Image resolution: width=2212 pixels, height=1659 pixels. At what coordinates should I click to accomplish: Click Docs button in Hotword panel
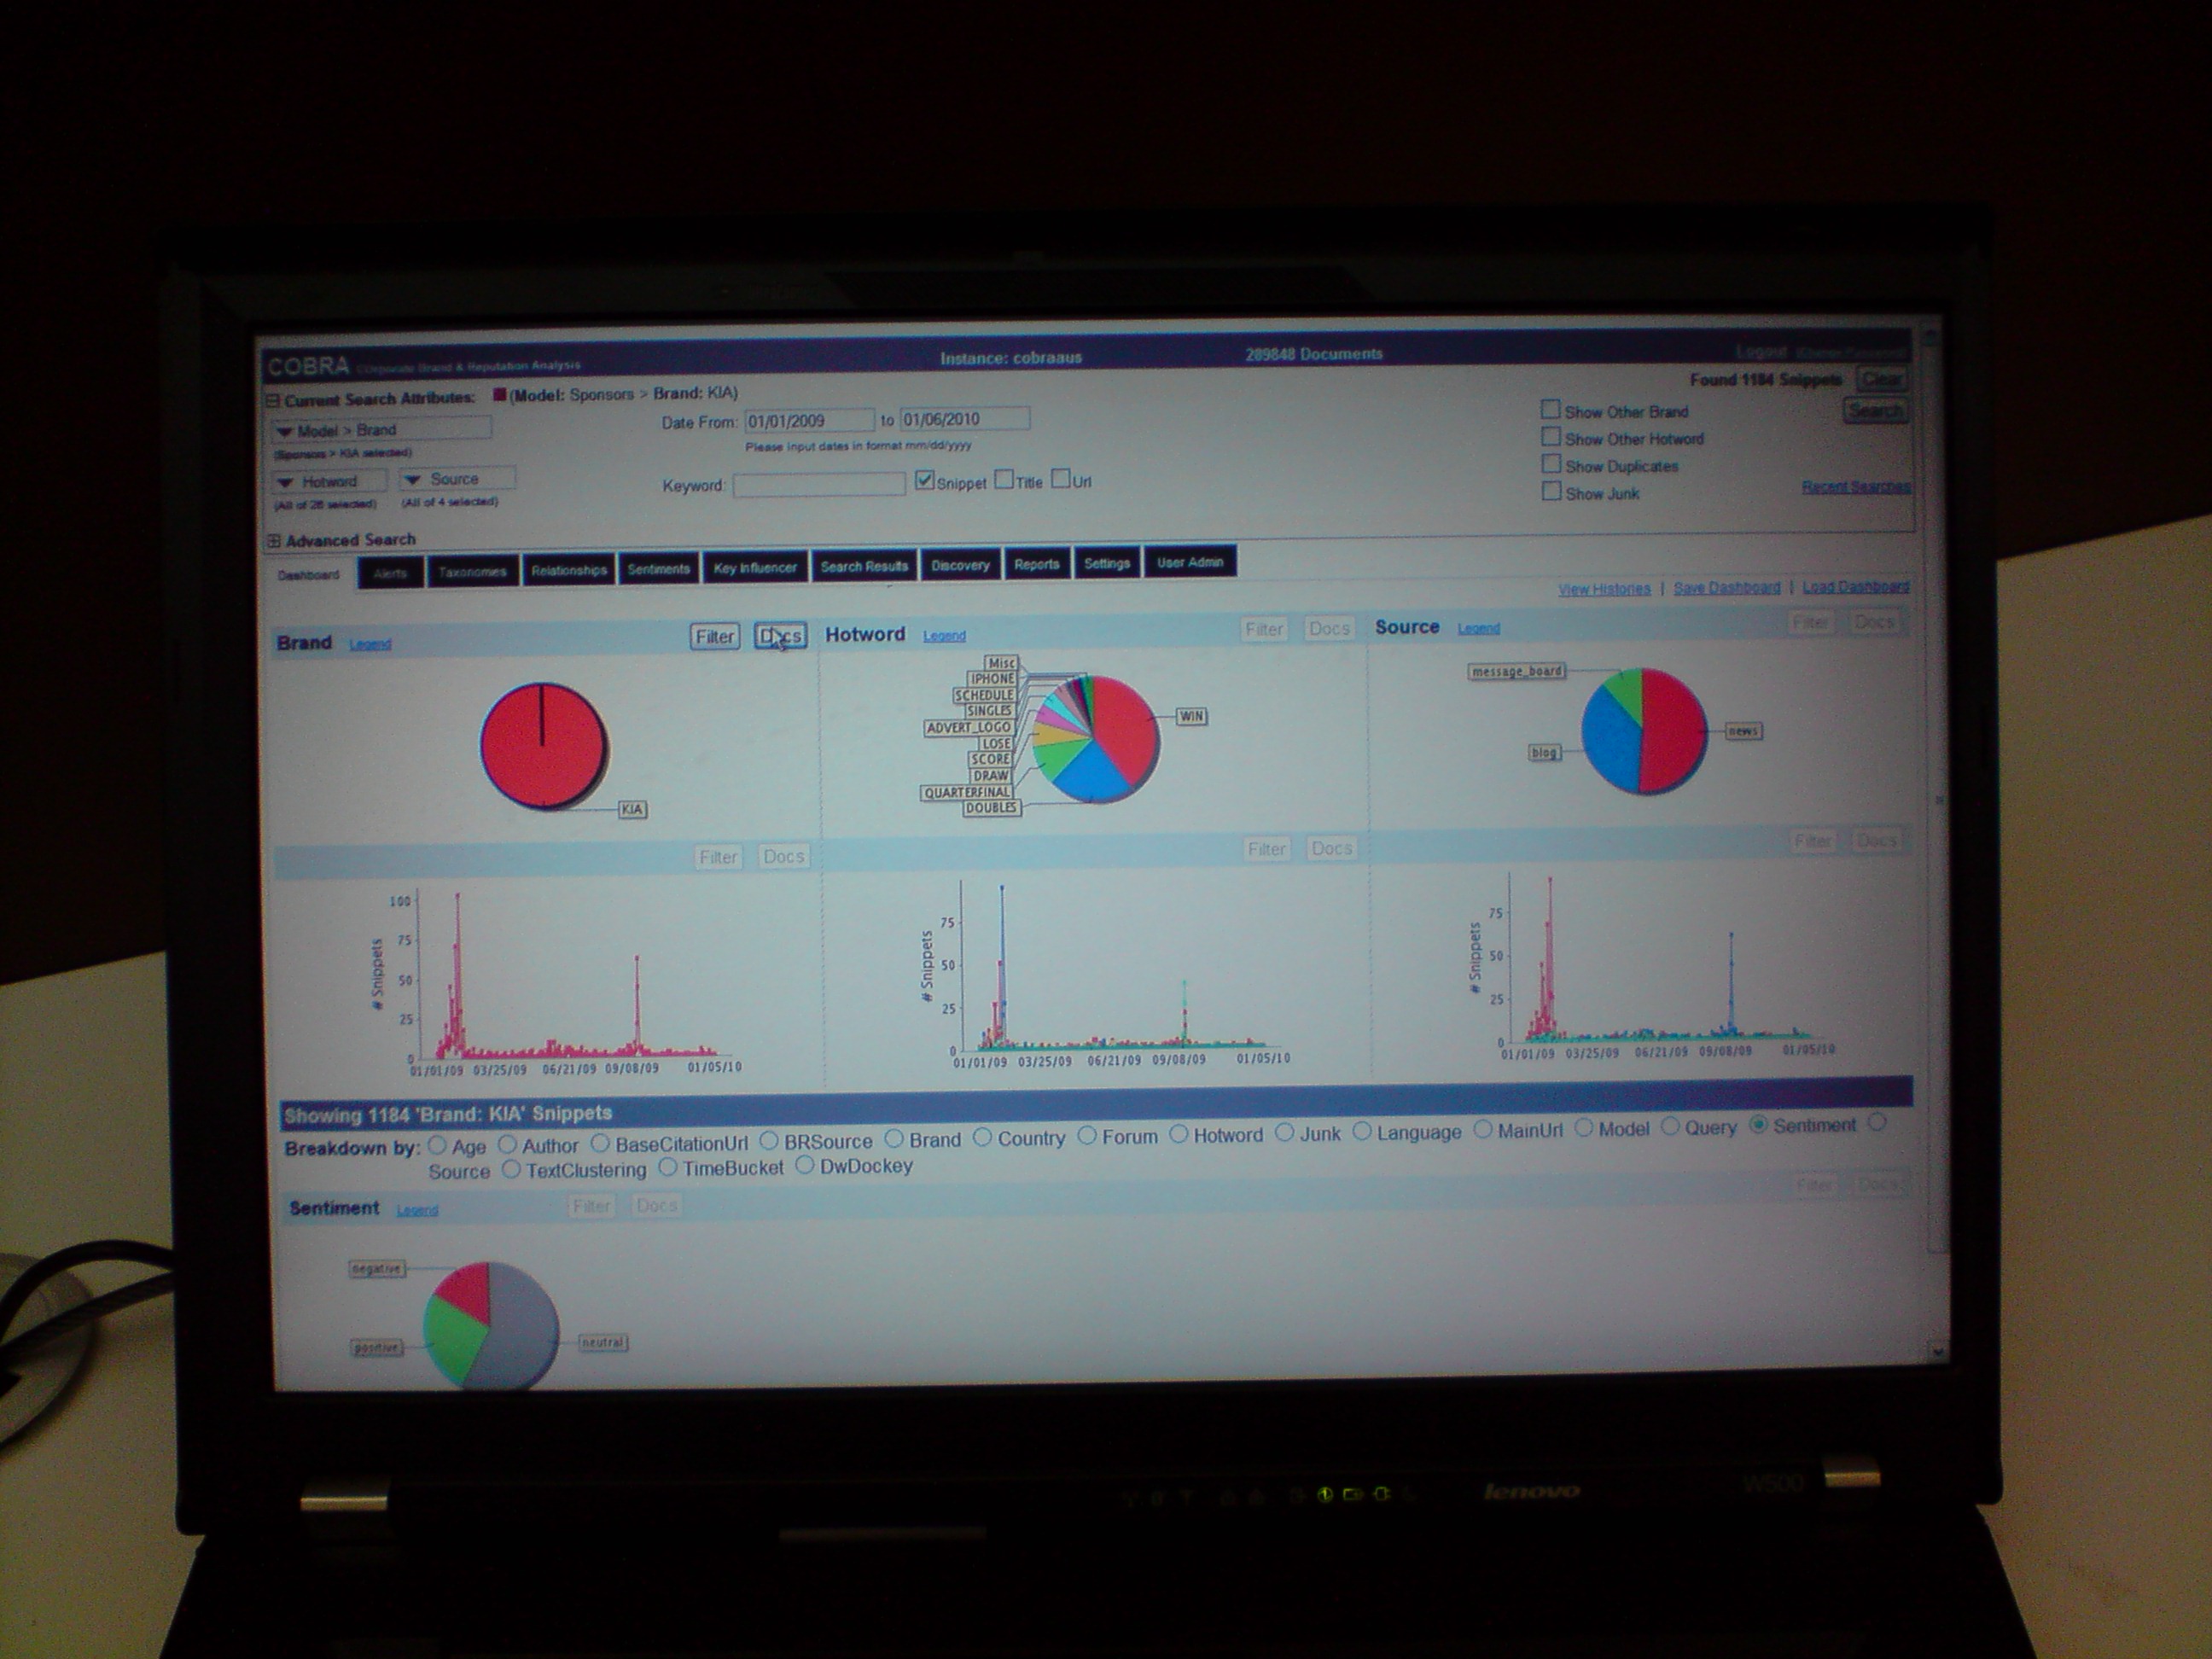(1329, 628)
